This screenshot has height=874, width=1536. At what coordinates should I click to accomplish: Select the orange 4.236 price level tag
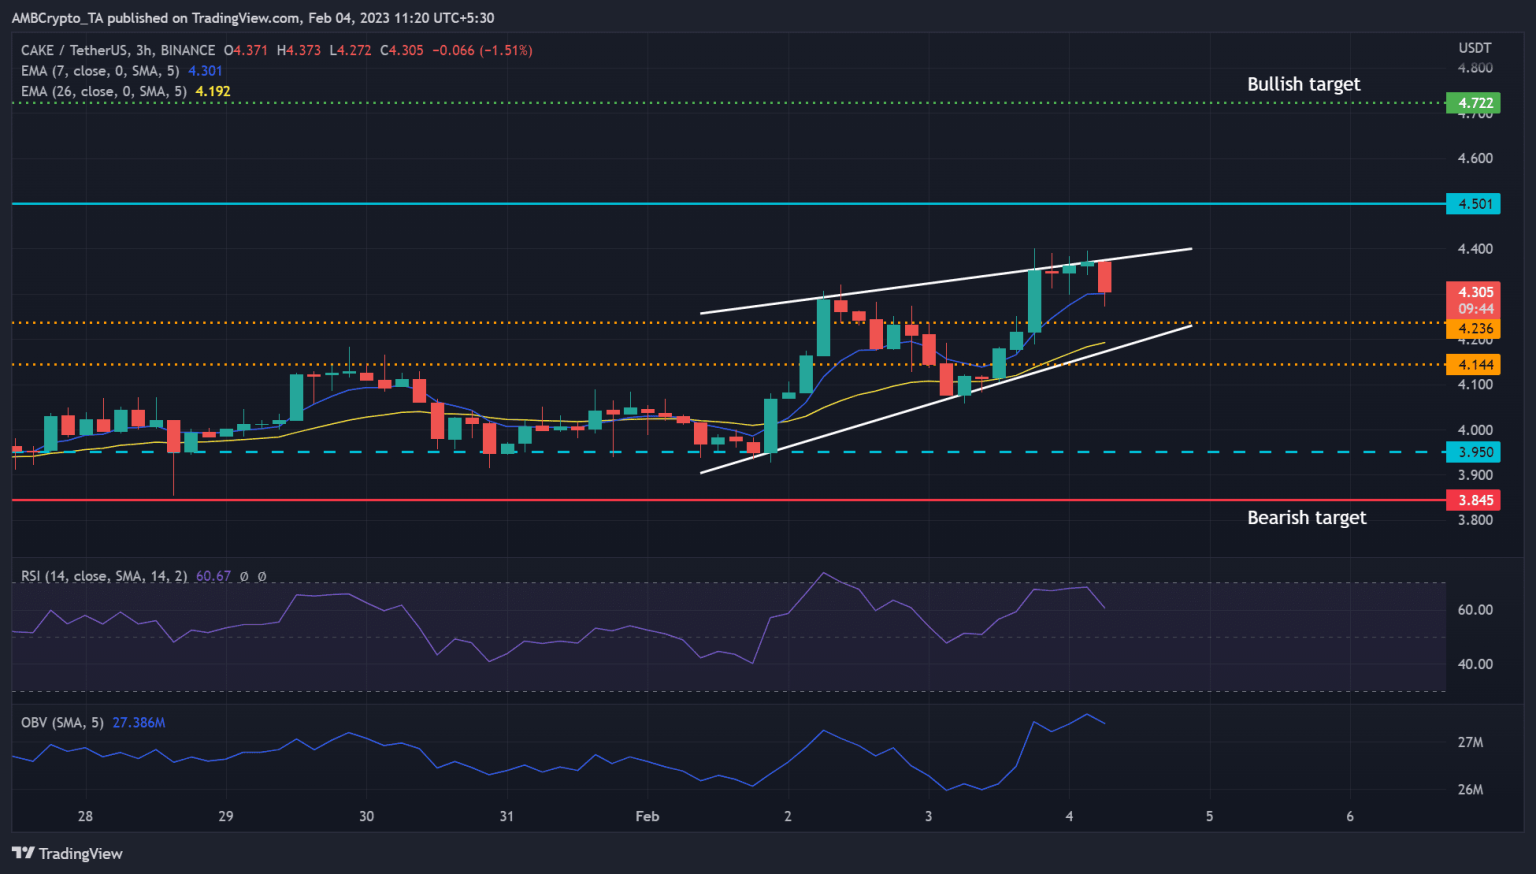(x=1473, y=329)
